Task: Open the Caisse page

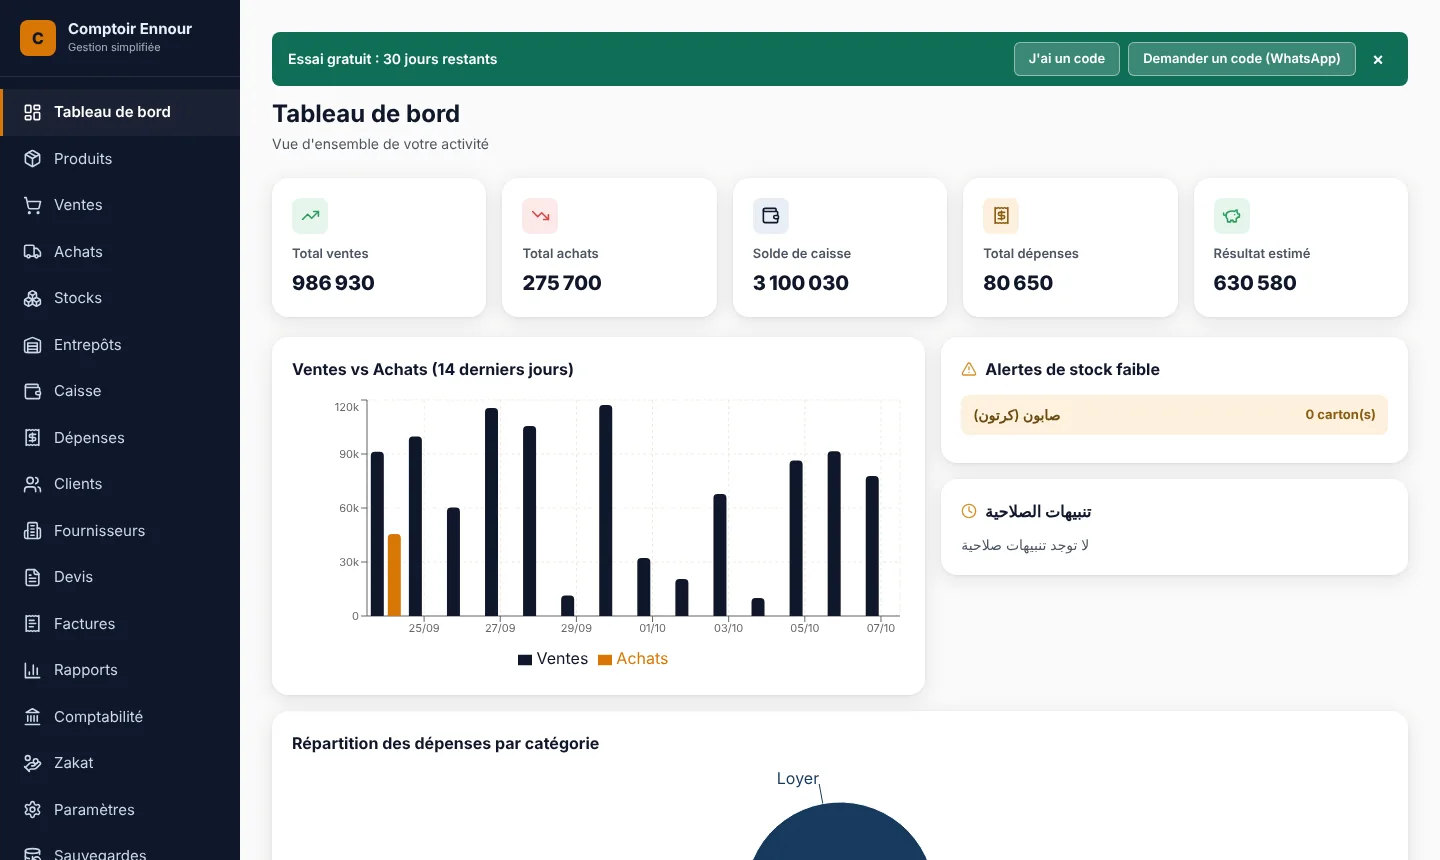Action: (120, 391)
